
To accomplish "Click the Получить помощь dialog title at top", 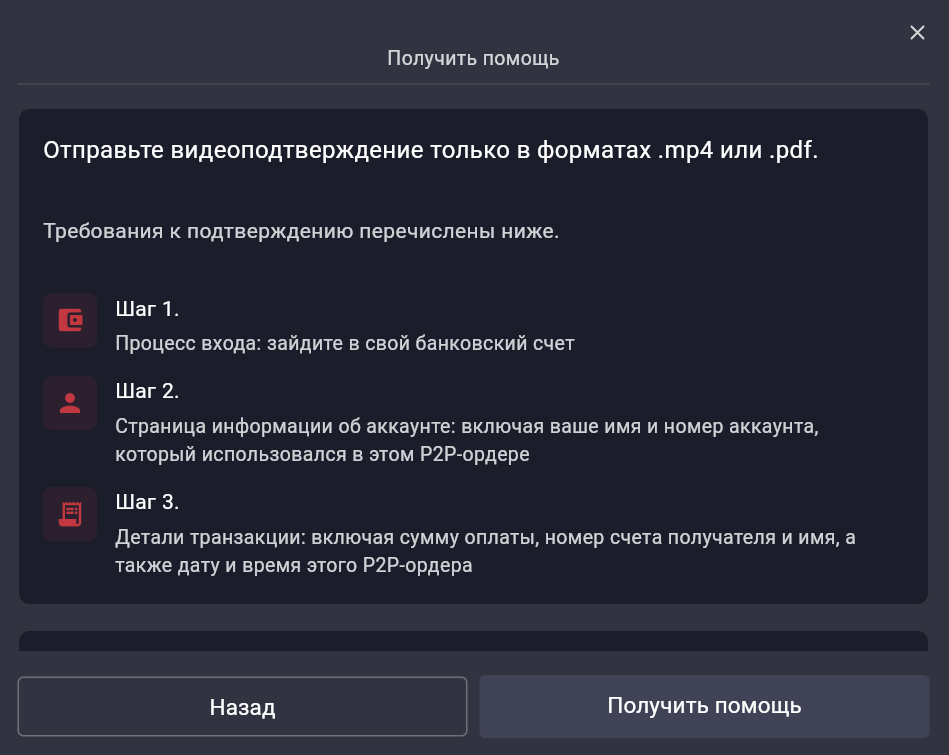I will pyautogui.click(x=473, y=58).
